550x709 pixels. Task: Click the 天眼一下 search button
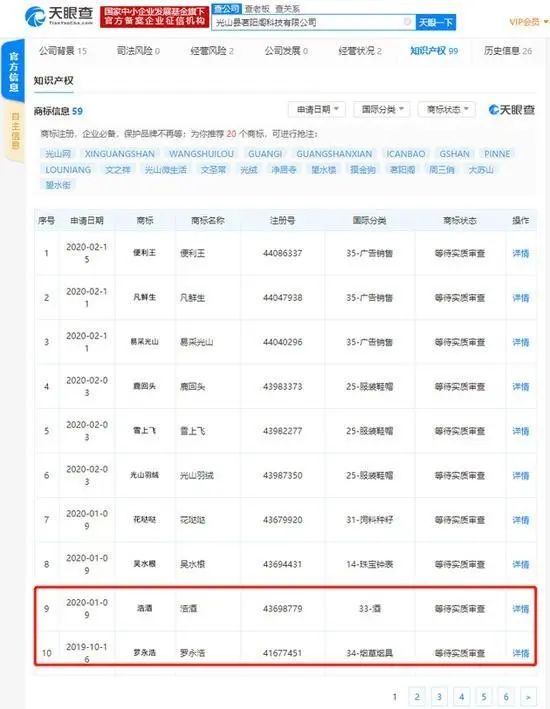pos(436,22)
